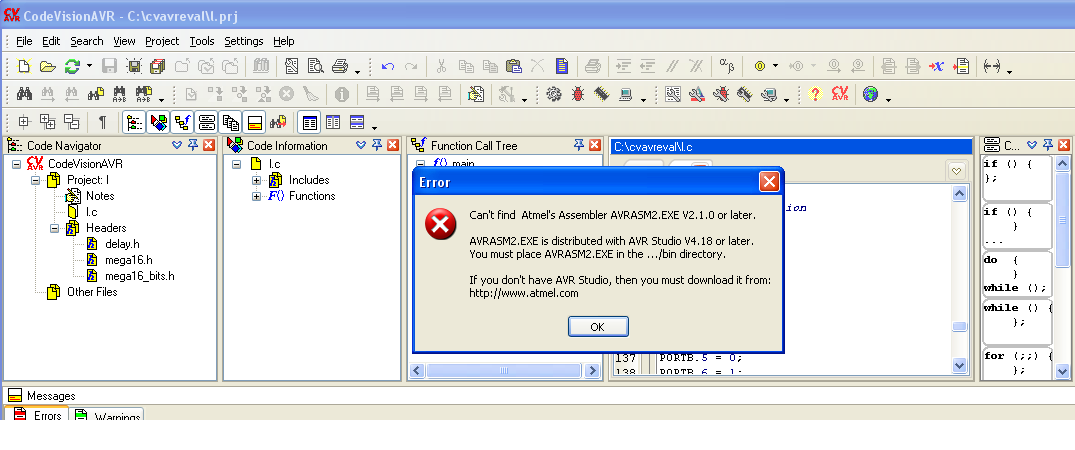The height and width of the screenshot is (450, 1075).
Task: Click code templates panel scrollbar thumb
Action: point(1063,221)
